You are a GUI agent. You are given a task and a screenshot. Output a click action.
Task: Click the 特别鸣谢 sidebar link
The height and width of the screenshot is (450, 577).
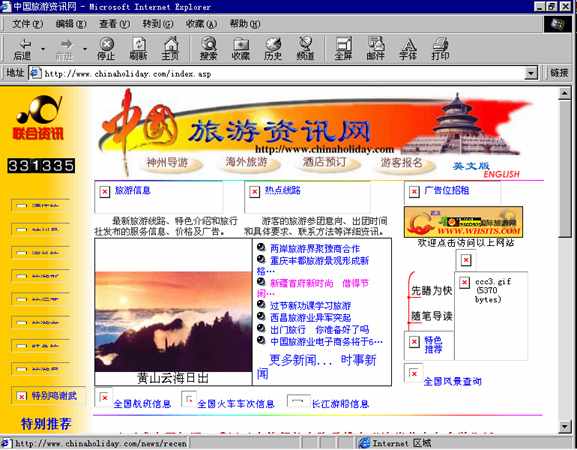click(54, 396)
